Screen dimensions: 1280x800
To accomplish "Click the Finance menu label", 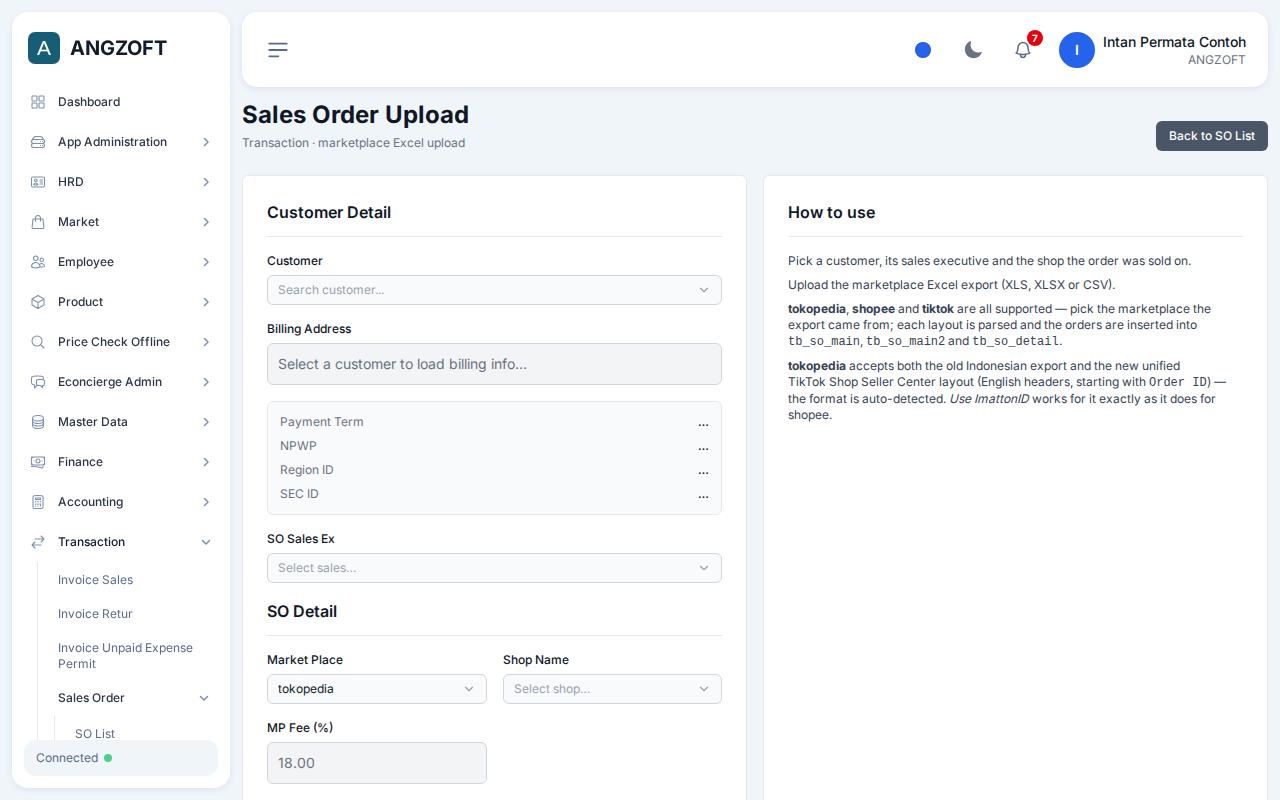I will click(x=80, y=462).
